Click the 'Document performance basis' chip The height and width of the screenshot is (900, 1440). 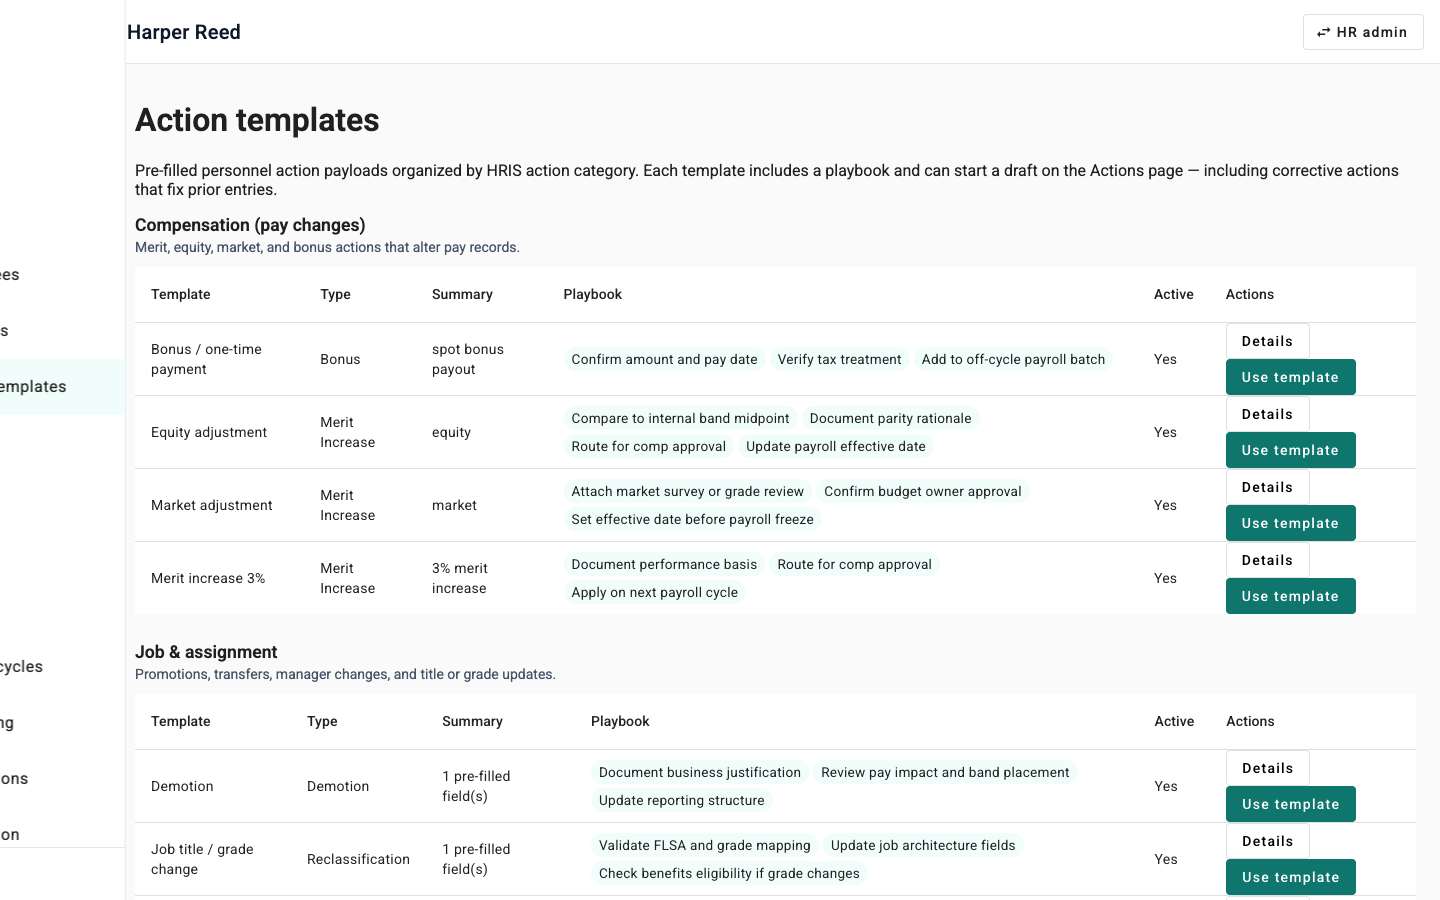click(664, 564)
